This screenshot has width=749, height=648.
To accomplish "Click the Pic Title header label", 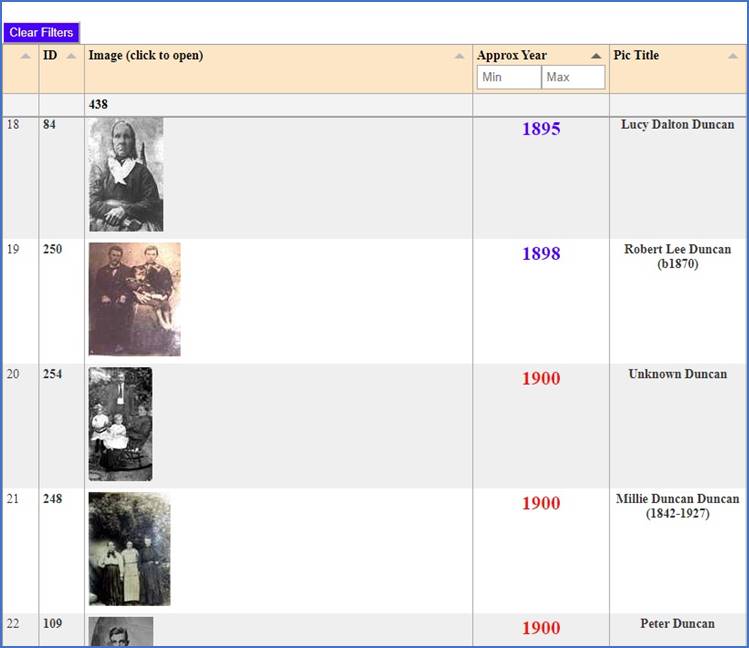I will [636, 55].
